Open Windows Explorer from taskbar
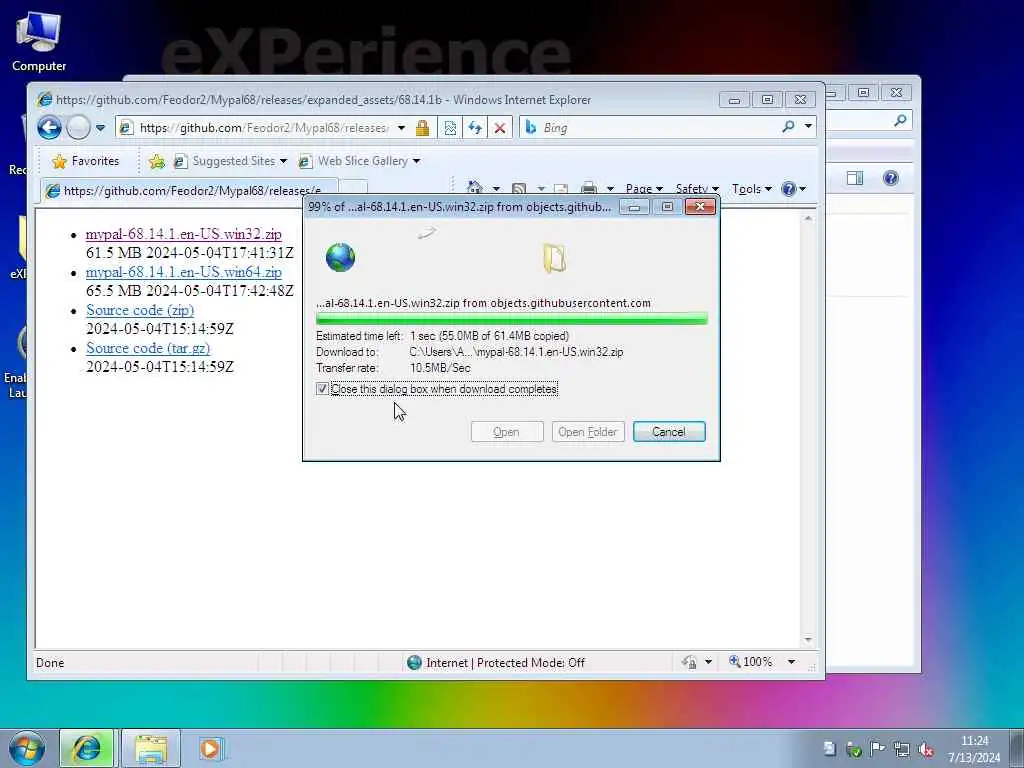 point(151,748)
